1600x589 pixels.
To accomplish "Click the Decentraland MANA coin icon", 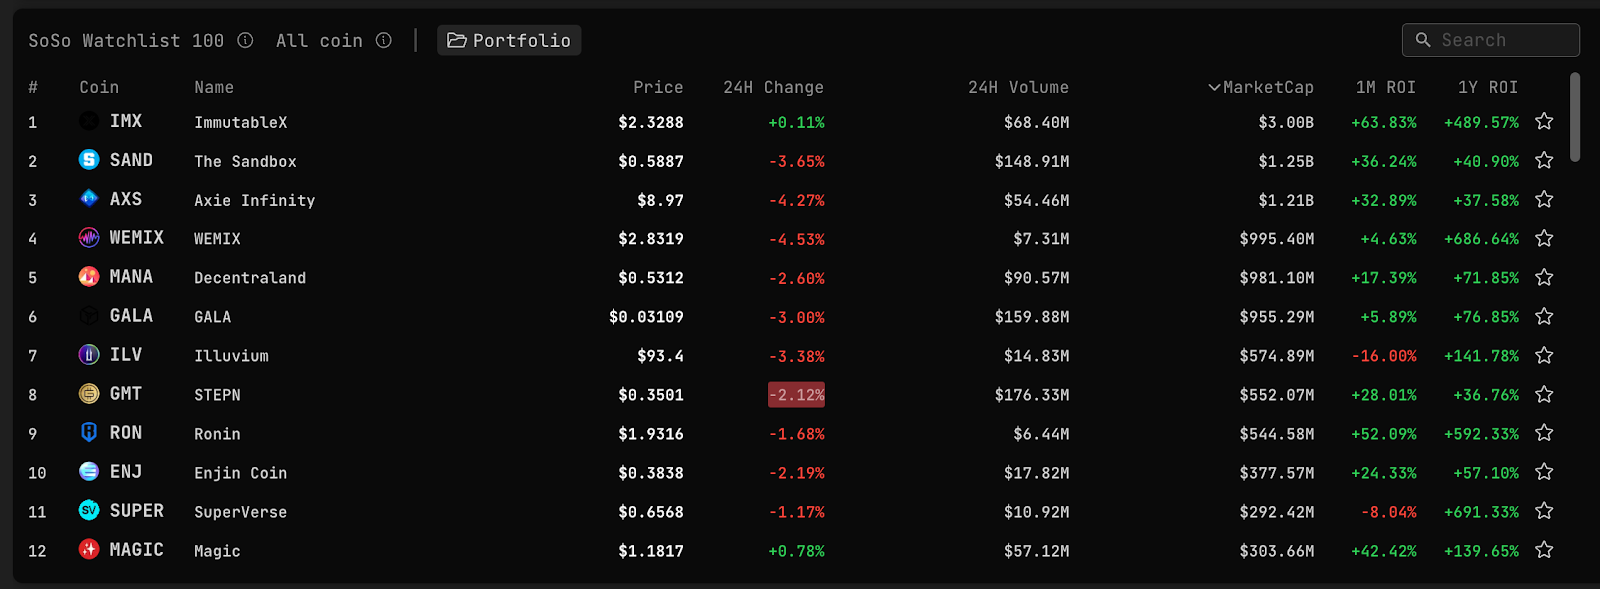I will [89, 277].
